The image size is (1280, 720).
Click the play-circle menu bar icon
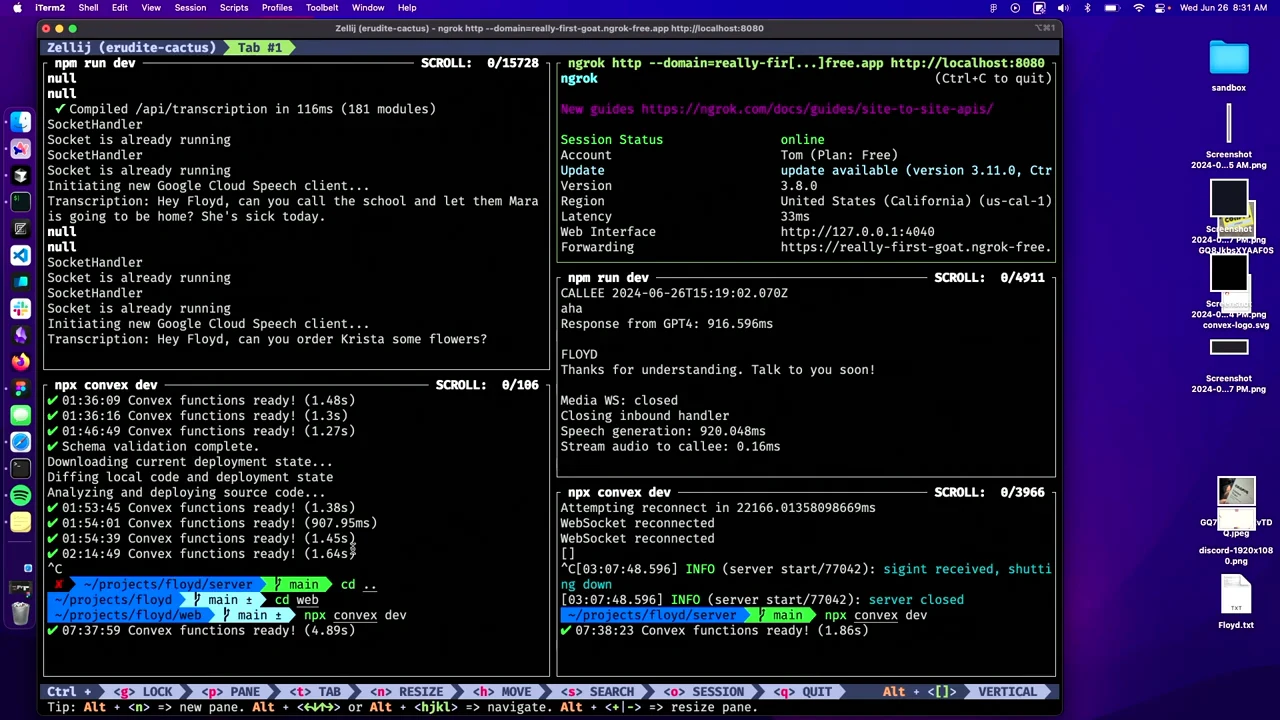pyautogui.click(x=1015, y=8)
